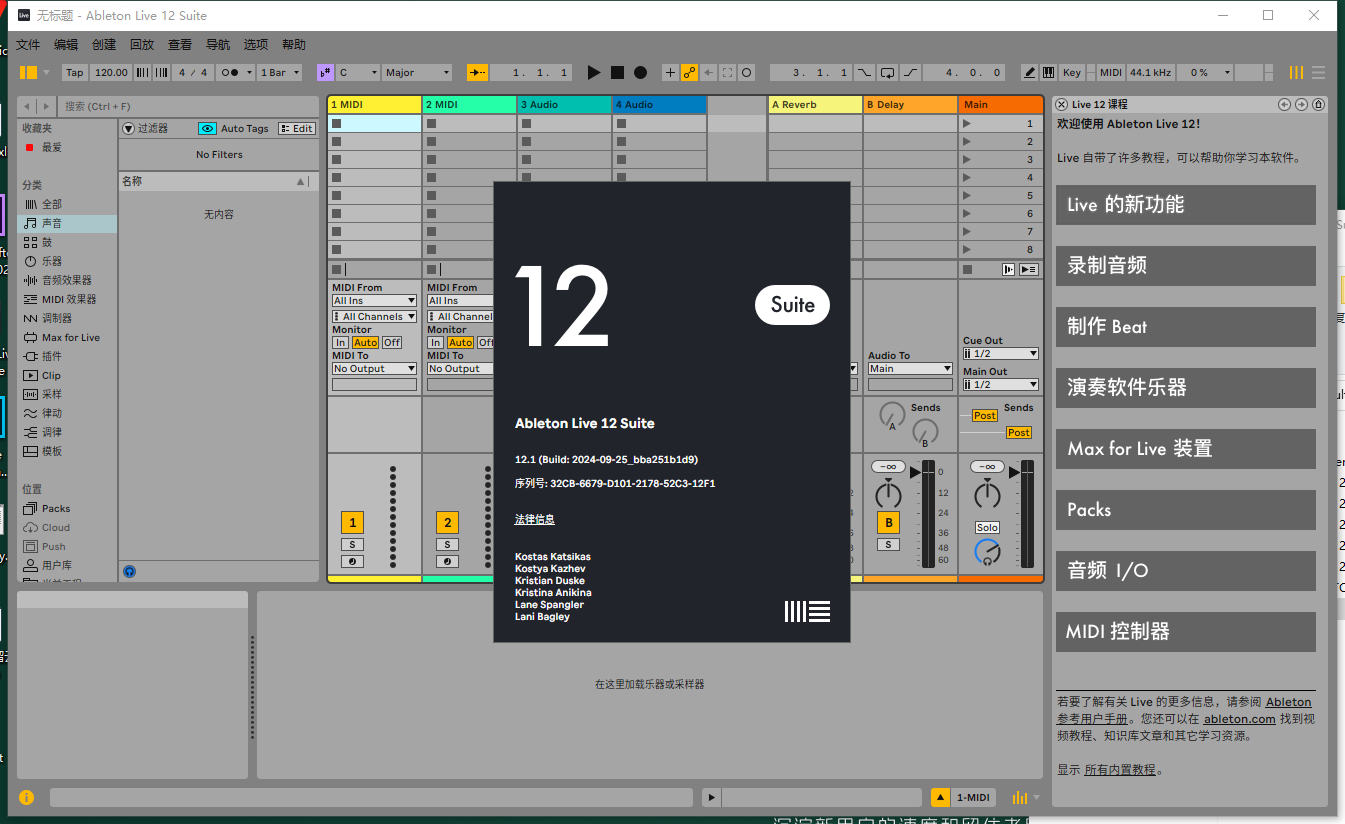Viewport: 1345px width, 824px height.
Task: Click the Stop transport button
Action: coord(617,72)
